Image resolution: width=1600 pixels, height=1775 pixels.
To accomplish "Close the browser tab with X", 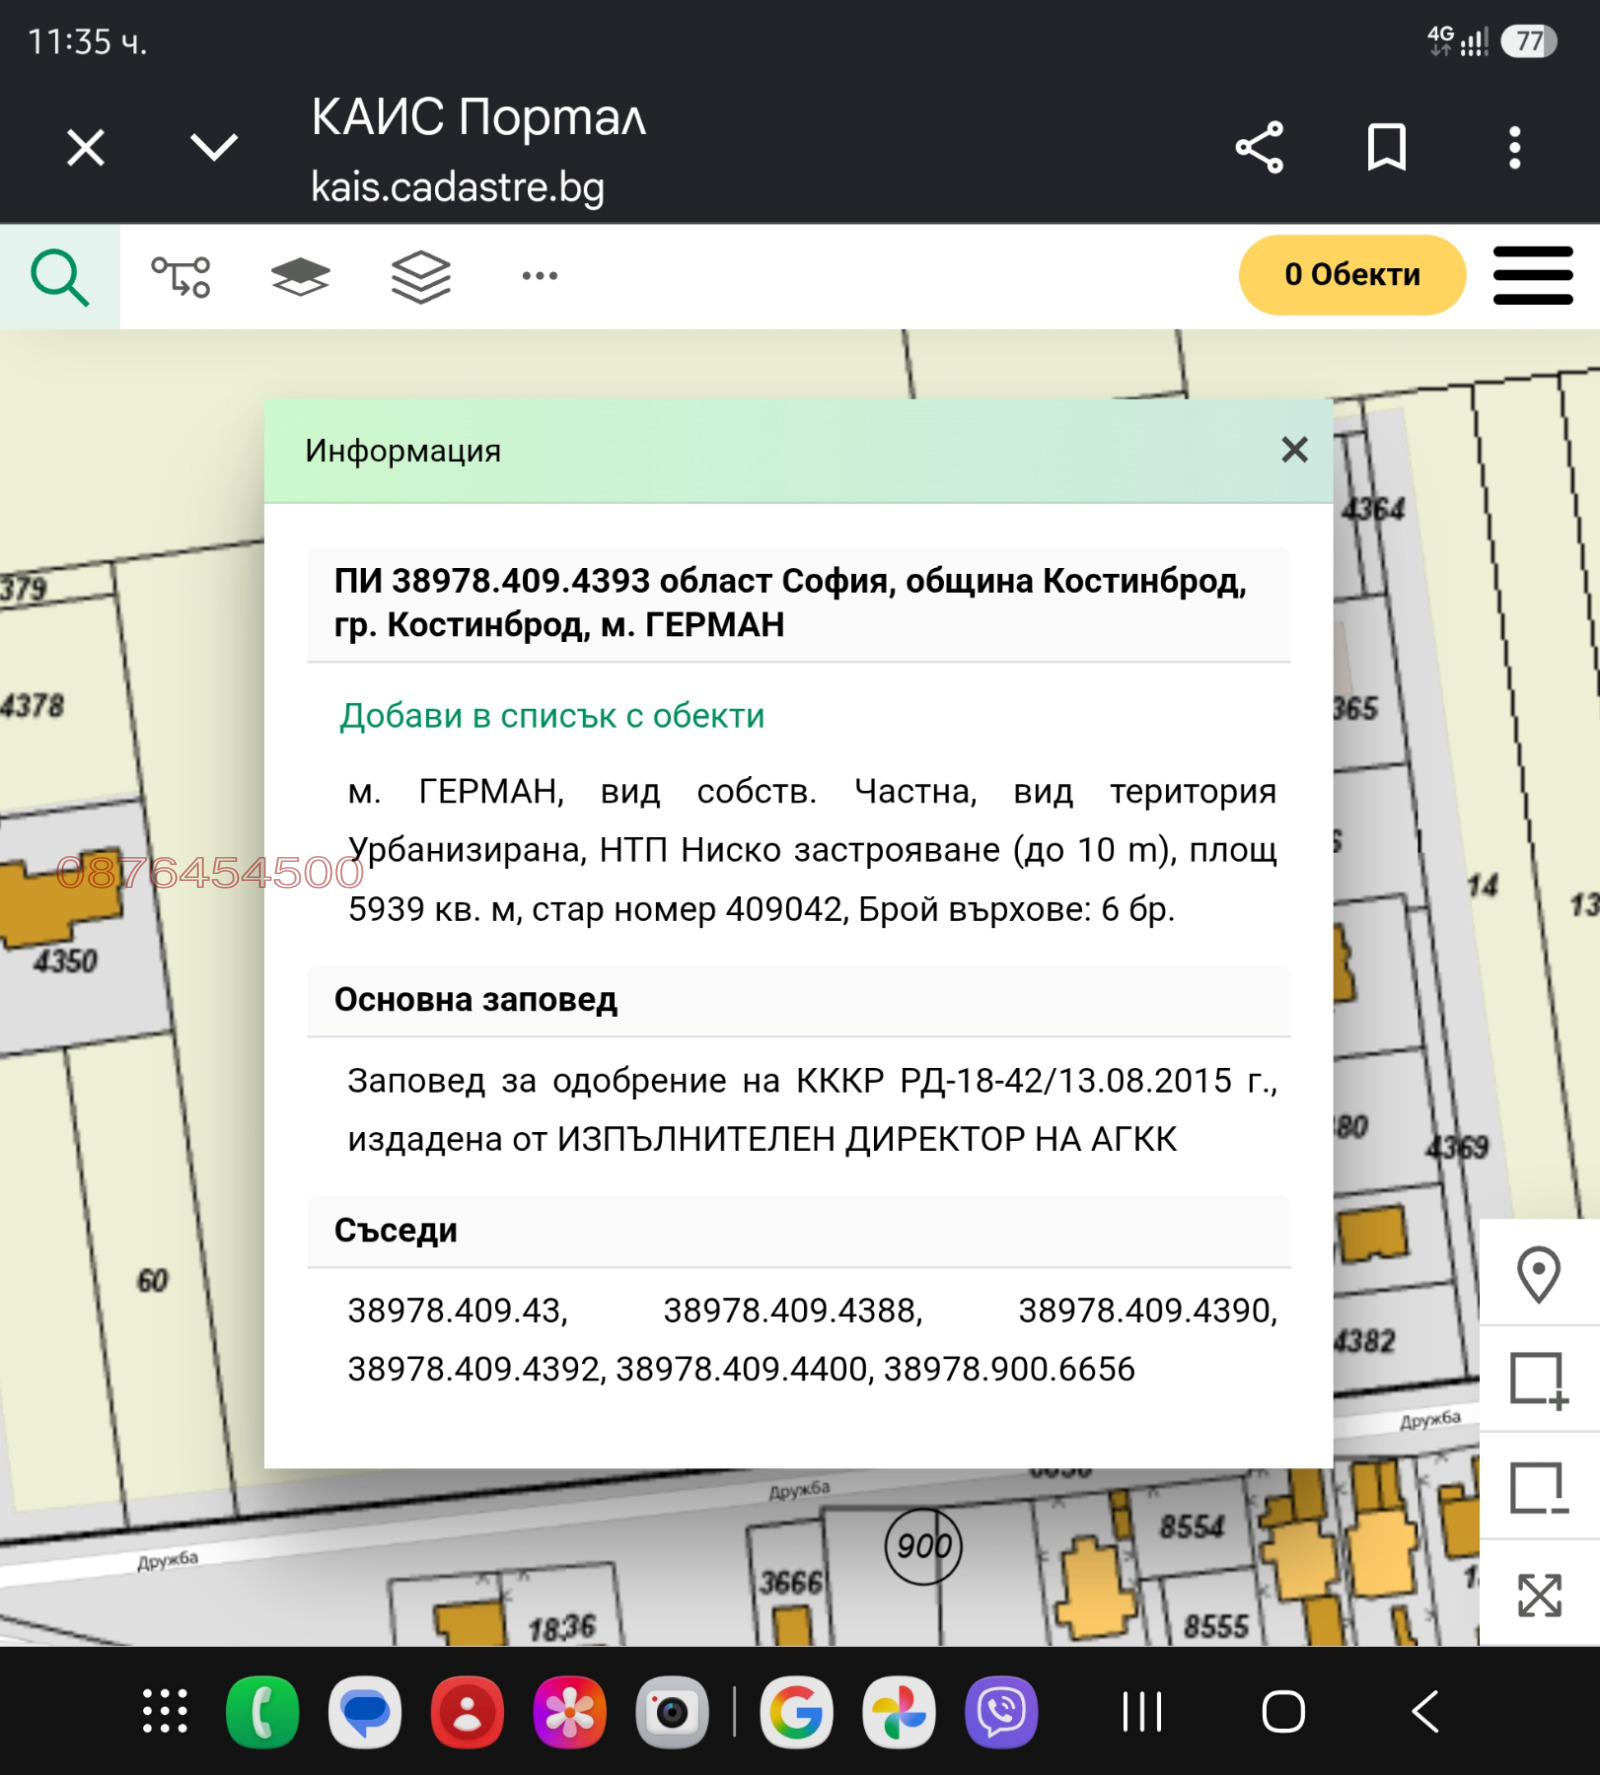I will (86, 148).
